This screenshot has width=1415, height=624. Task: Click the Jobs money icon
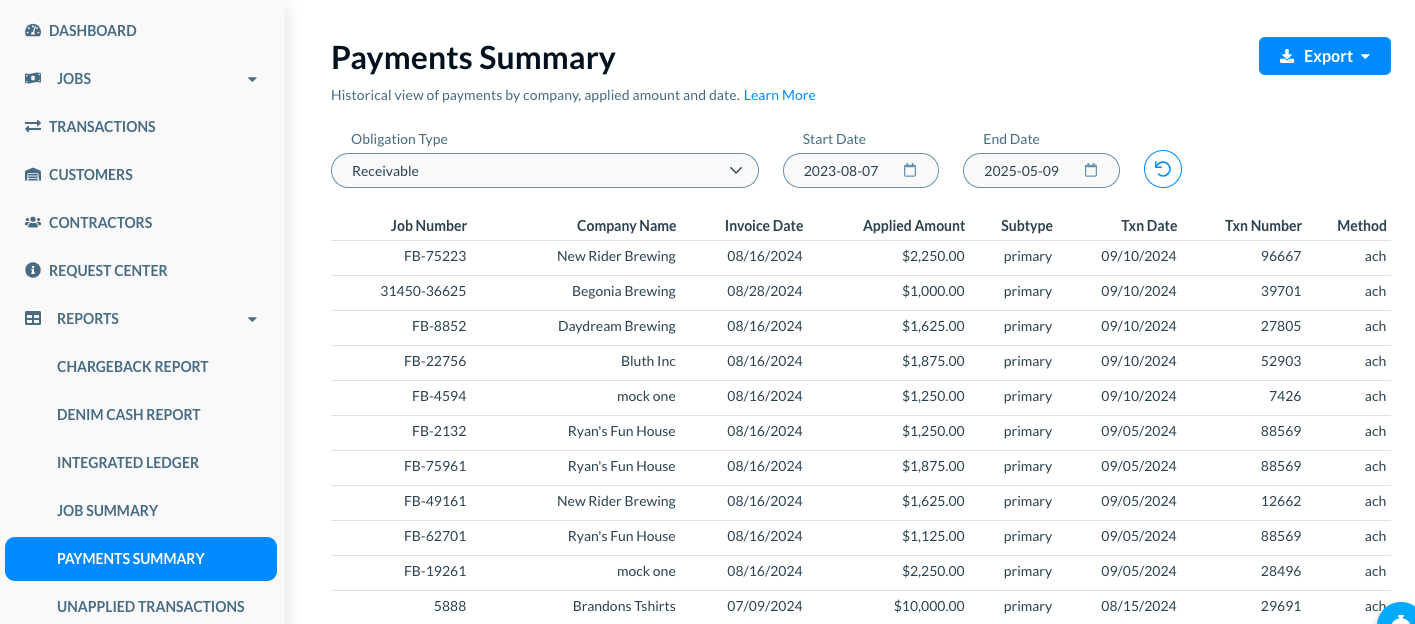click(33, 79)
